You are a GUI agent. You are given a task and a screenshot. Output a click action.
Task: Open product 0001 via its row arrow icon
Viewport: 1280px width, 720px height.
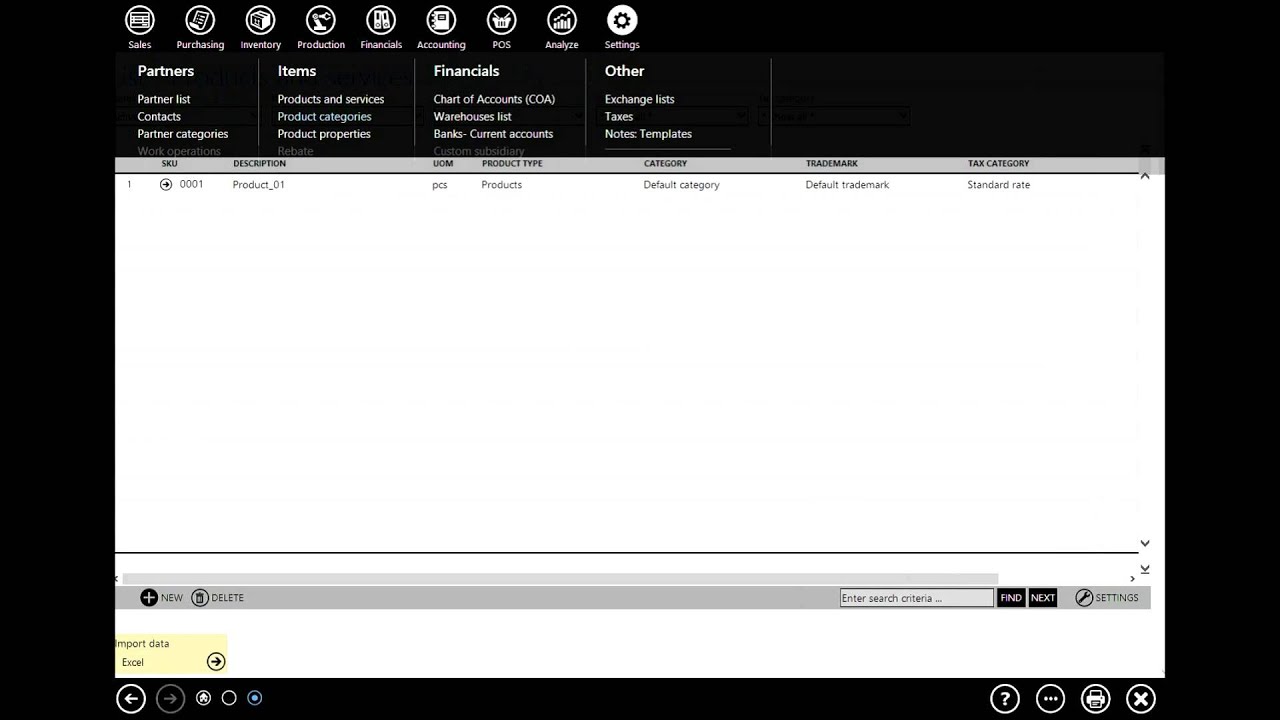coord(166,185)
